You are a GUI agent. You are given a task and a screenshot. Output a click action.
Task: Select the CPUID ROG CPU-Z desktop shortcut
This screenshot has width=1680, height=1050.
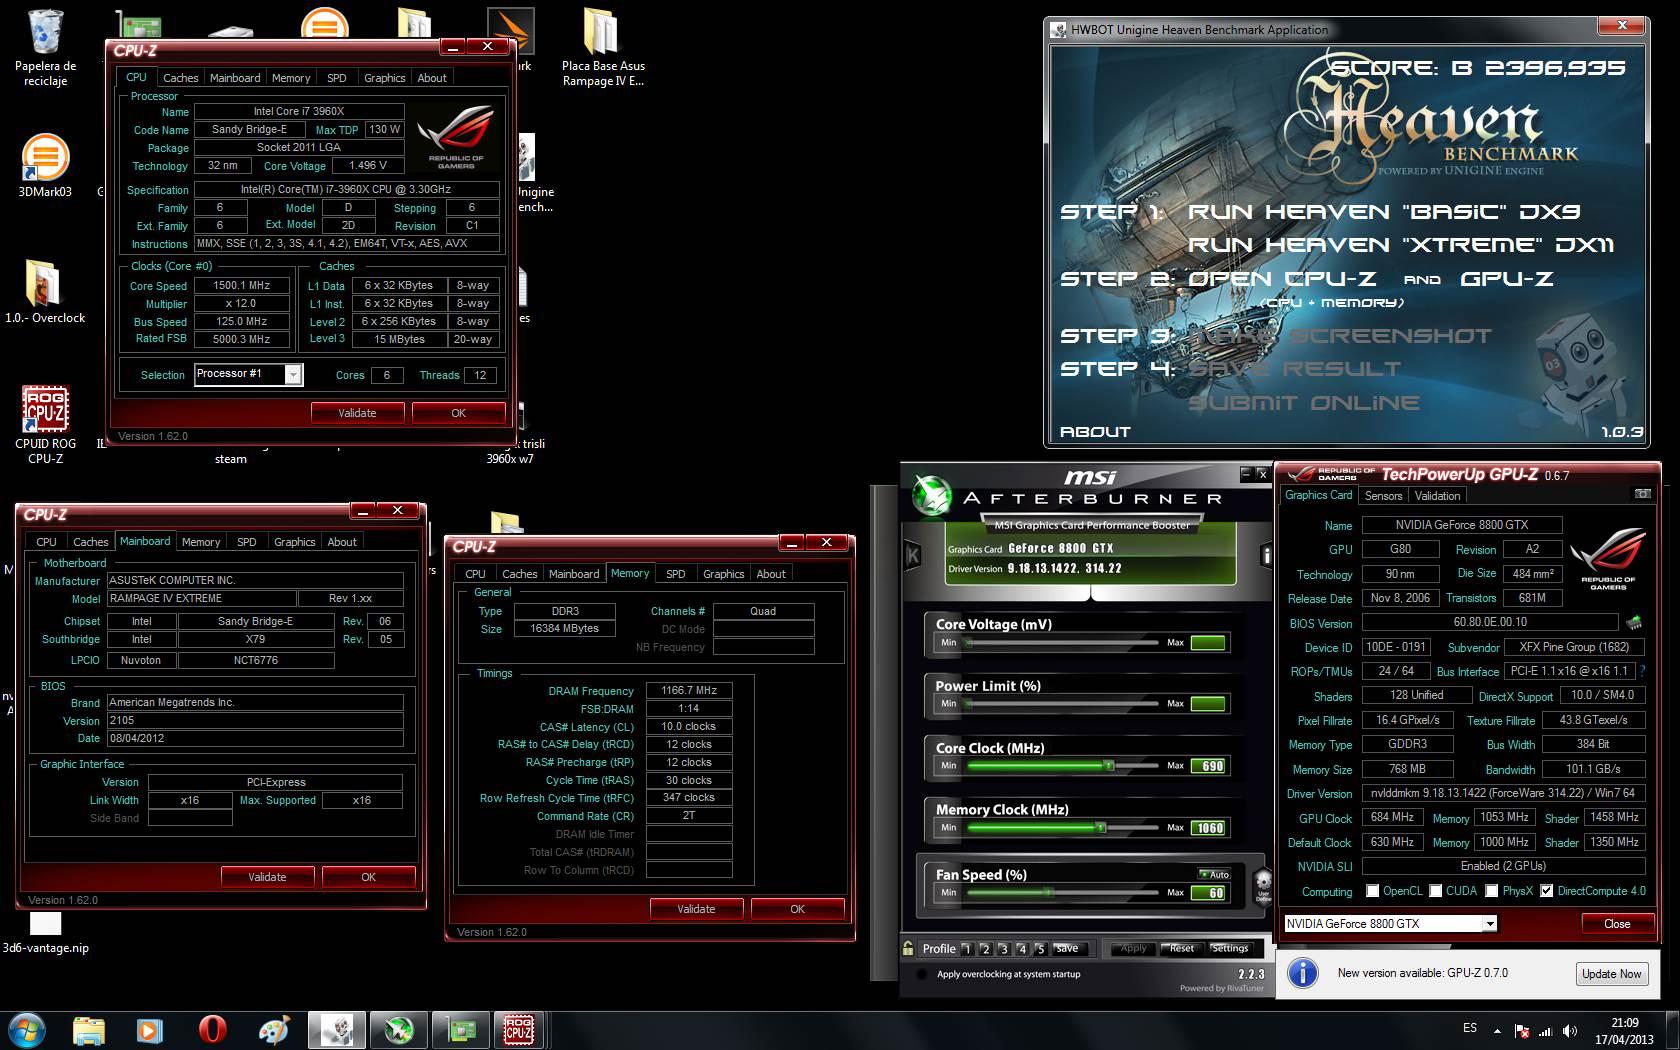(45, 425)
